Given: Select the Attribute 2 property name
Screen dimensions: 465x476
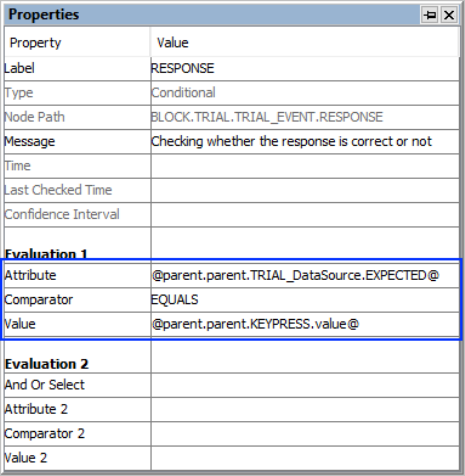Looking at the screenshot, I should pyautogui.click(x=36, y=409).
